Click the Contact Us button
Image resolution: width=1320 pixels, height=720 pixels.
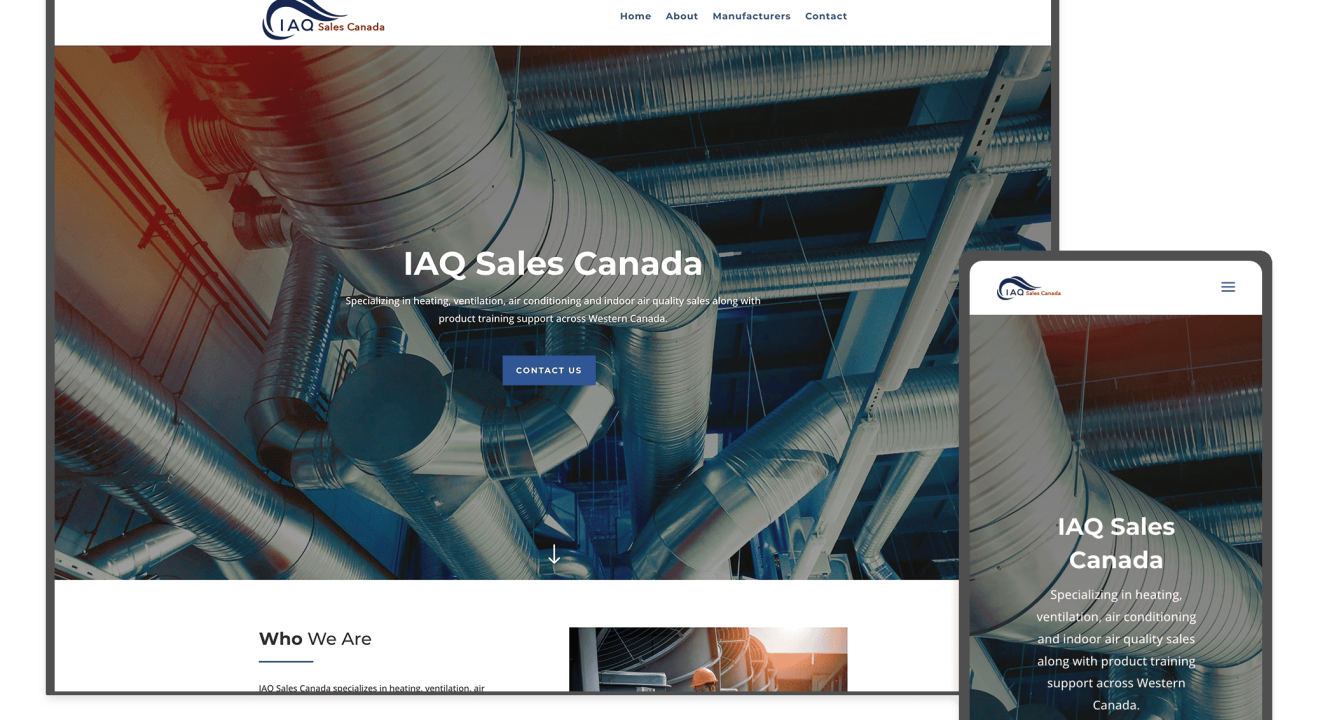pyautogui.click(x=549, y=370)
